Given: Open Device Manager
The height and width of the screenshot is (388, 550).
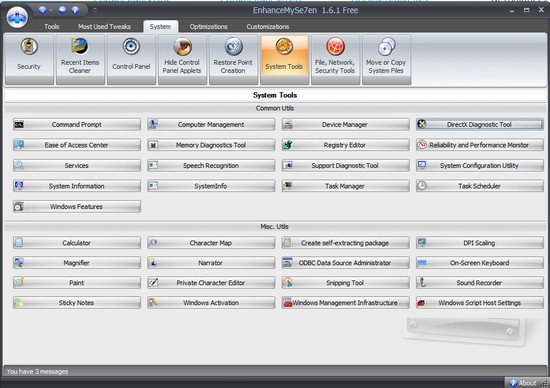Looking at the screenshot, I should [346, 125].
